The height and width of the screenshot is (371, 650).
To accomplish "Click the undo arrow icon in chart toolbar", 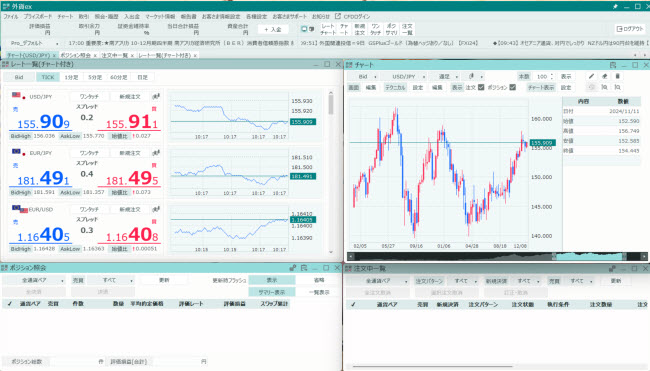I will click(592, 87).
